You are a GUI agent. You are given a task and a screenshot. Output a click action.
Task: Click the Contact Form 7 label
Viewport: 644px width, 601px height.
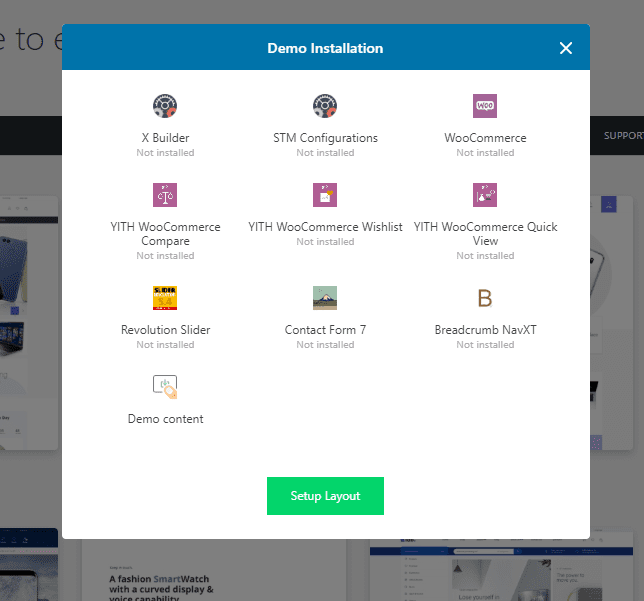[325, 330]
